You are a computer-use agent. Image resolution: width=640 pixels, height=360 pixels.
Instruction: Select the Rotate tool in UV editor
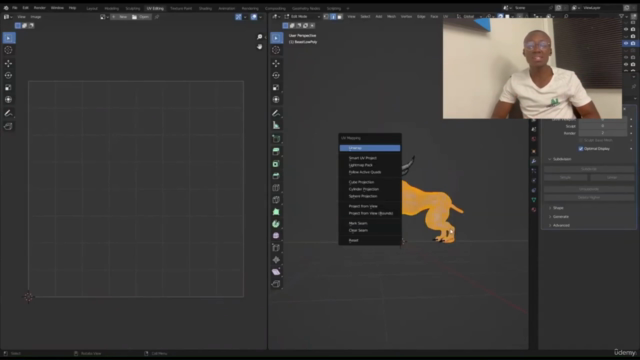(9, 76)
